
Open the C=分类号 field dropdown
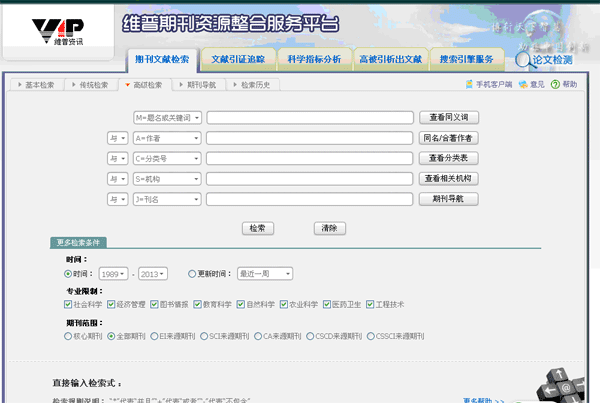pyautogui.click(x=167, y=158)
